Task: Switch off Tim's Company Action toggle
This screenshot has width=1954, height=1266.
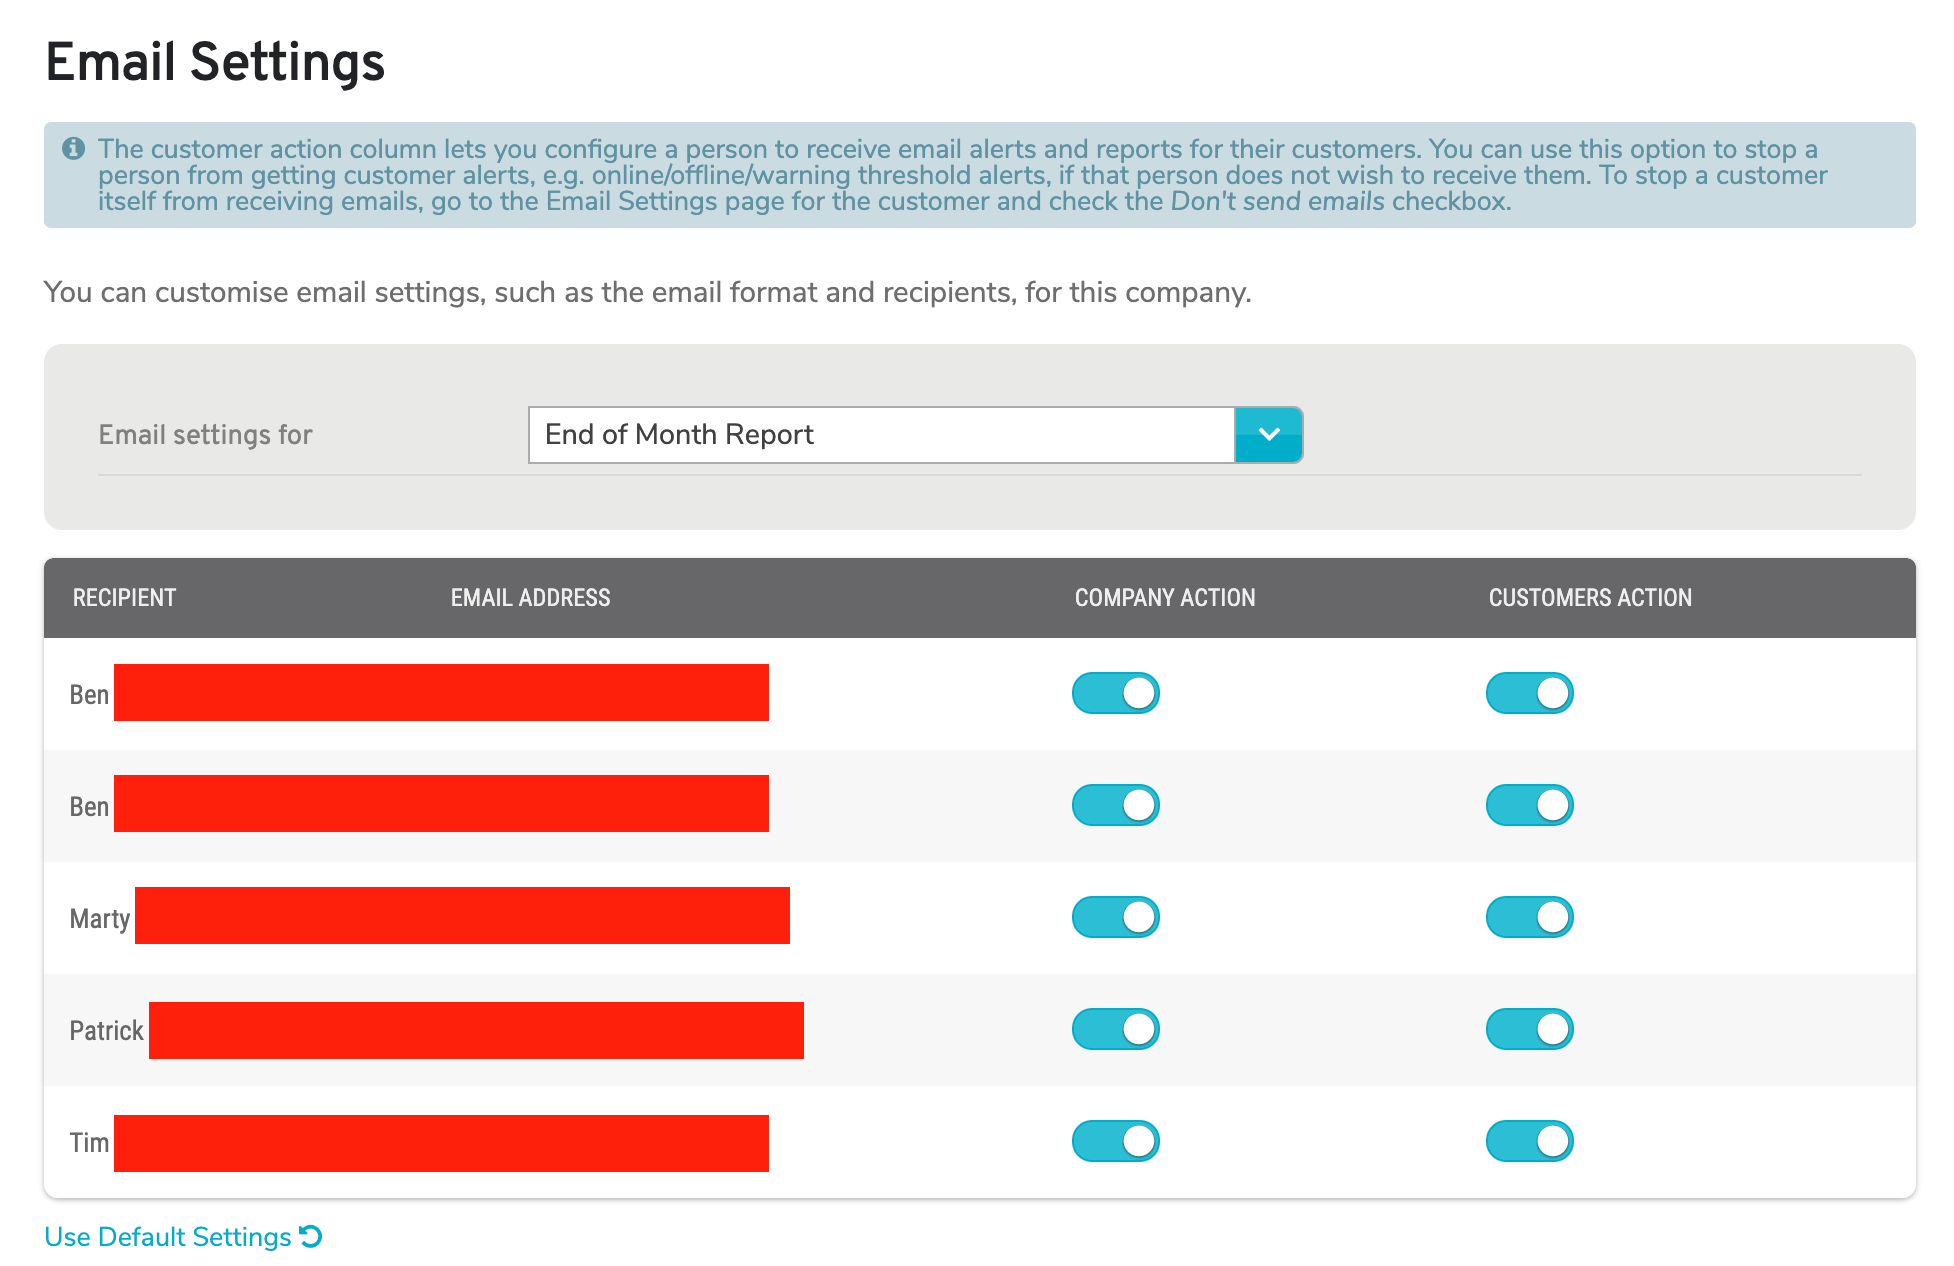Action: pos(1115,1140)
